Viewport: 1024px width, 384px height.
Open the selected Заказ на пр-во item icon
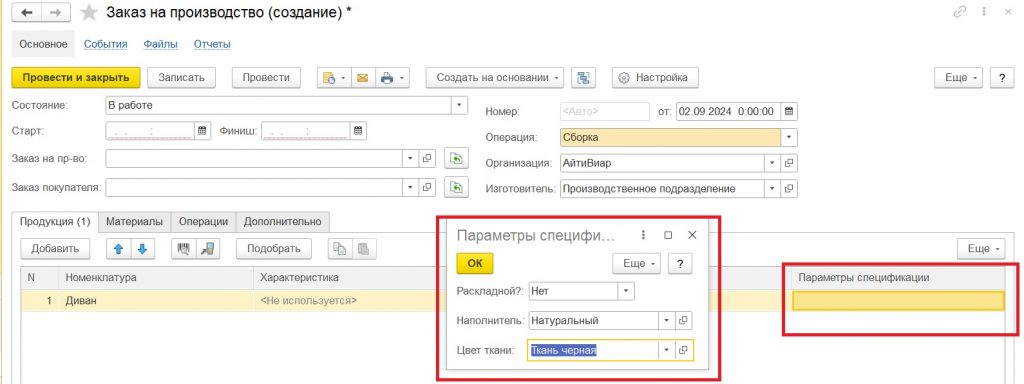[427, 159]
